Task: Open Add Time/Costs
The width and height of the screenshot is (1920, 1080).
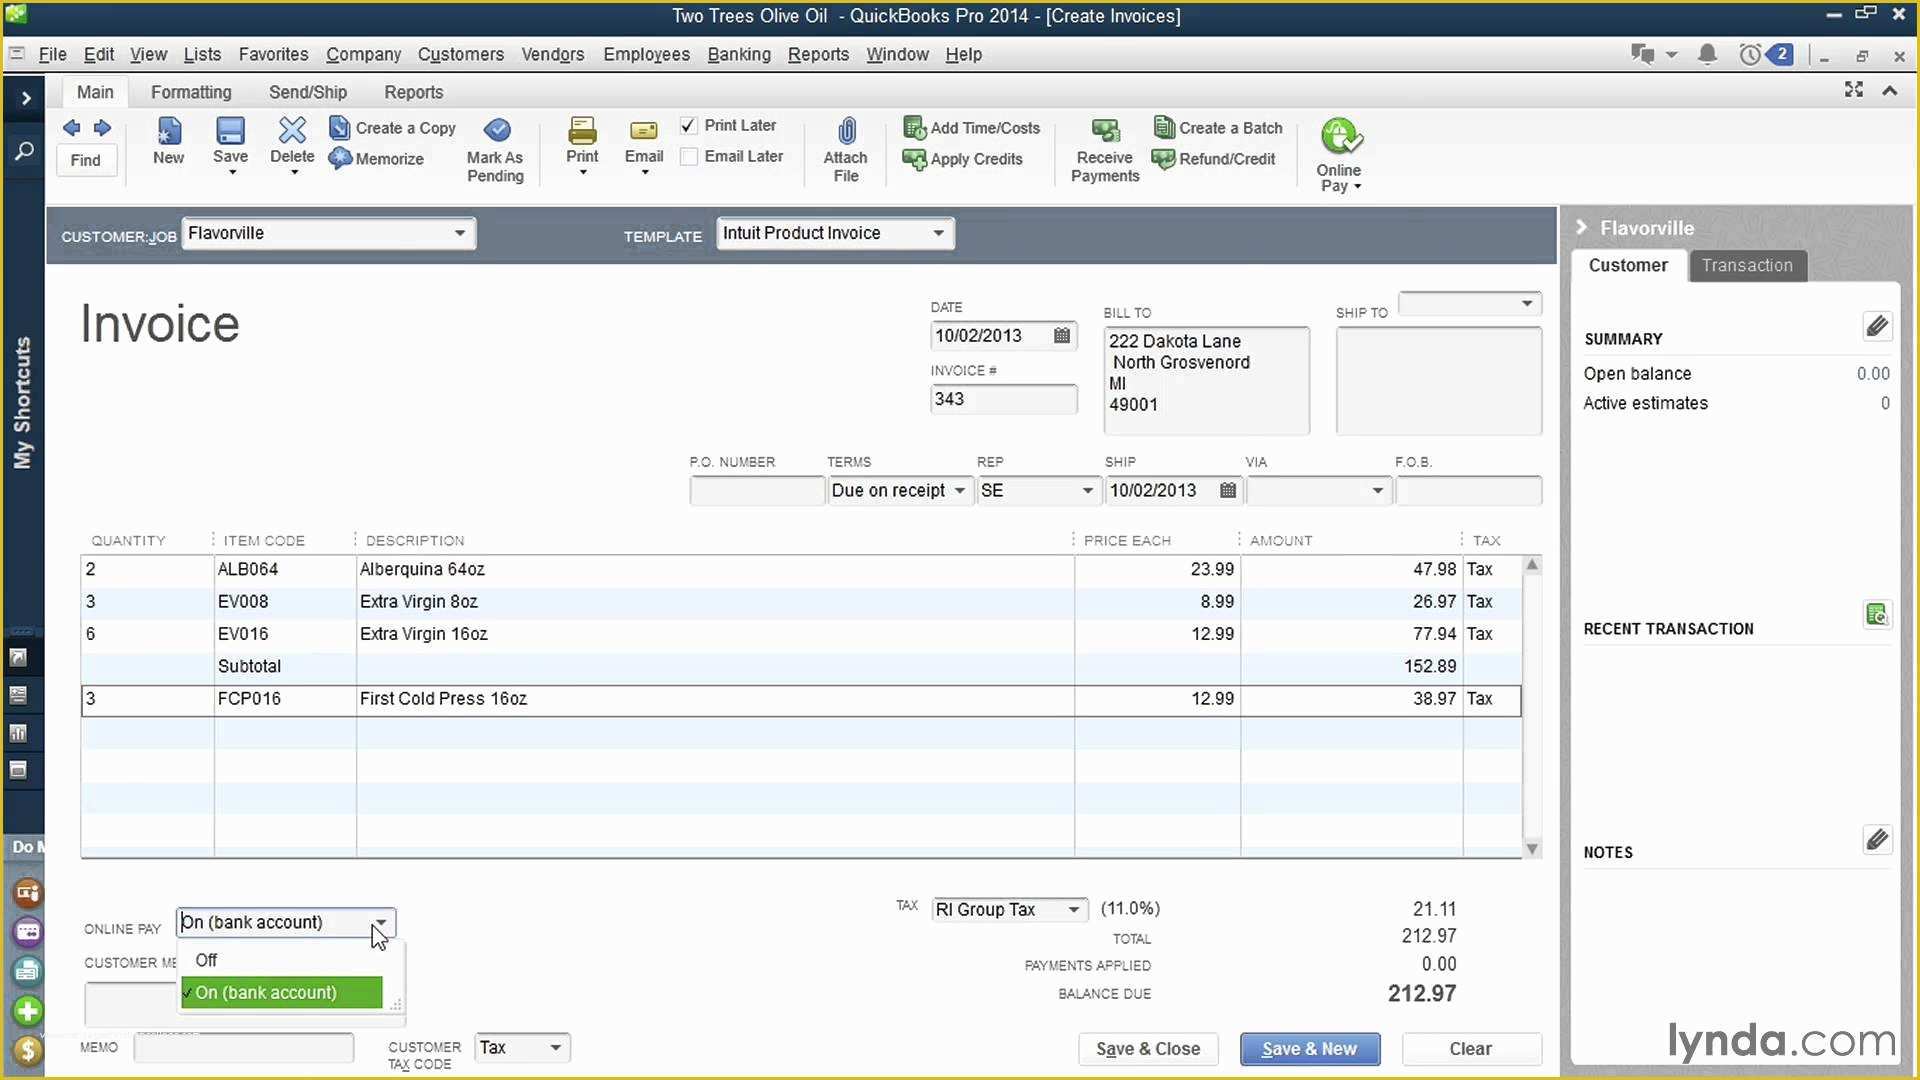Action: [972, 128]
